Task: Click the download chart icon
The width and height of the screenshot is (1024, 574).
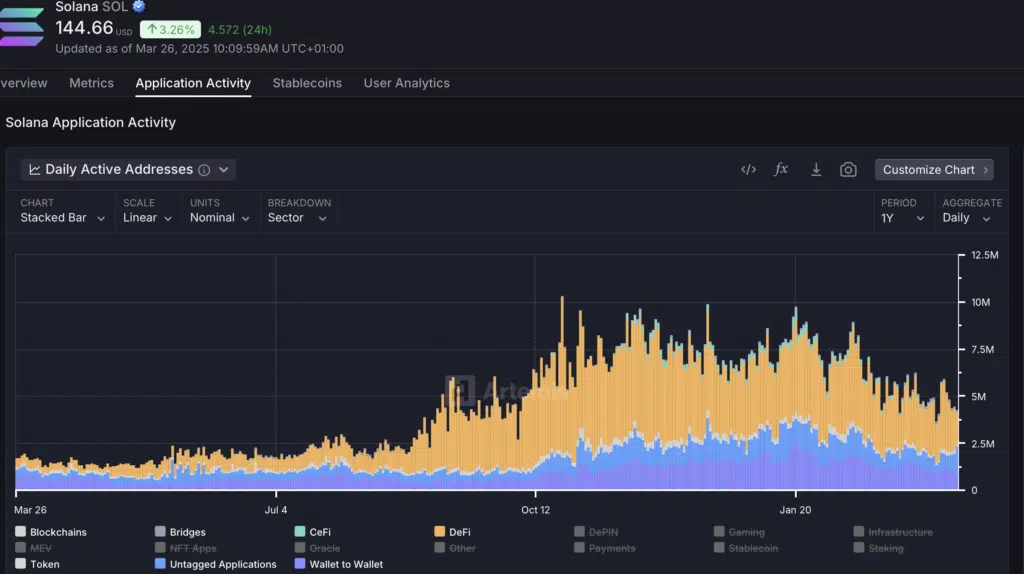Action: [x=816, y=170]
